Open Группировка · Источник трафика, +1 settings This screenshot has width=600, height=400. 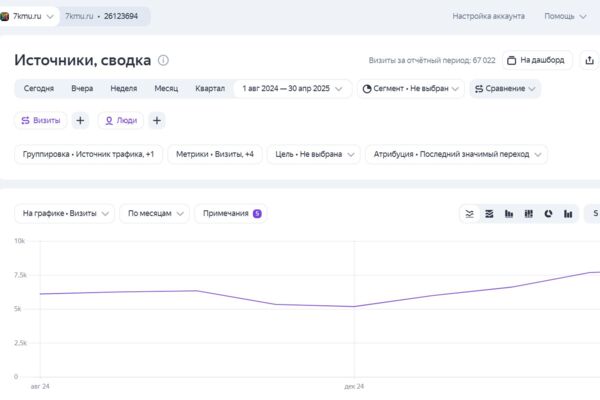(x=88, y=154)
